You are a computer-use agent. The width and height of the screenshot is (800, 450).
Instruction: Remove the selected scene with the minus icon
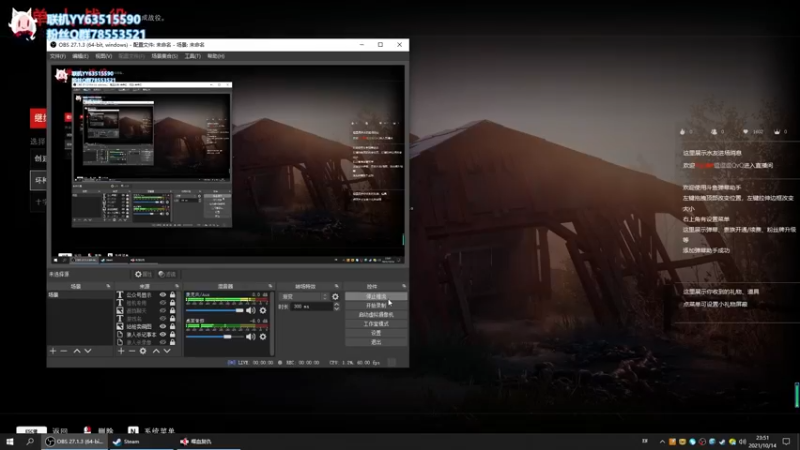pyautogui.click(x=64, y=351)
